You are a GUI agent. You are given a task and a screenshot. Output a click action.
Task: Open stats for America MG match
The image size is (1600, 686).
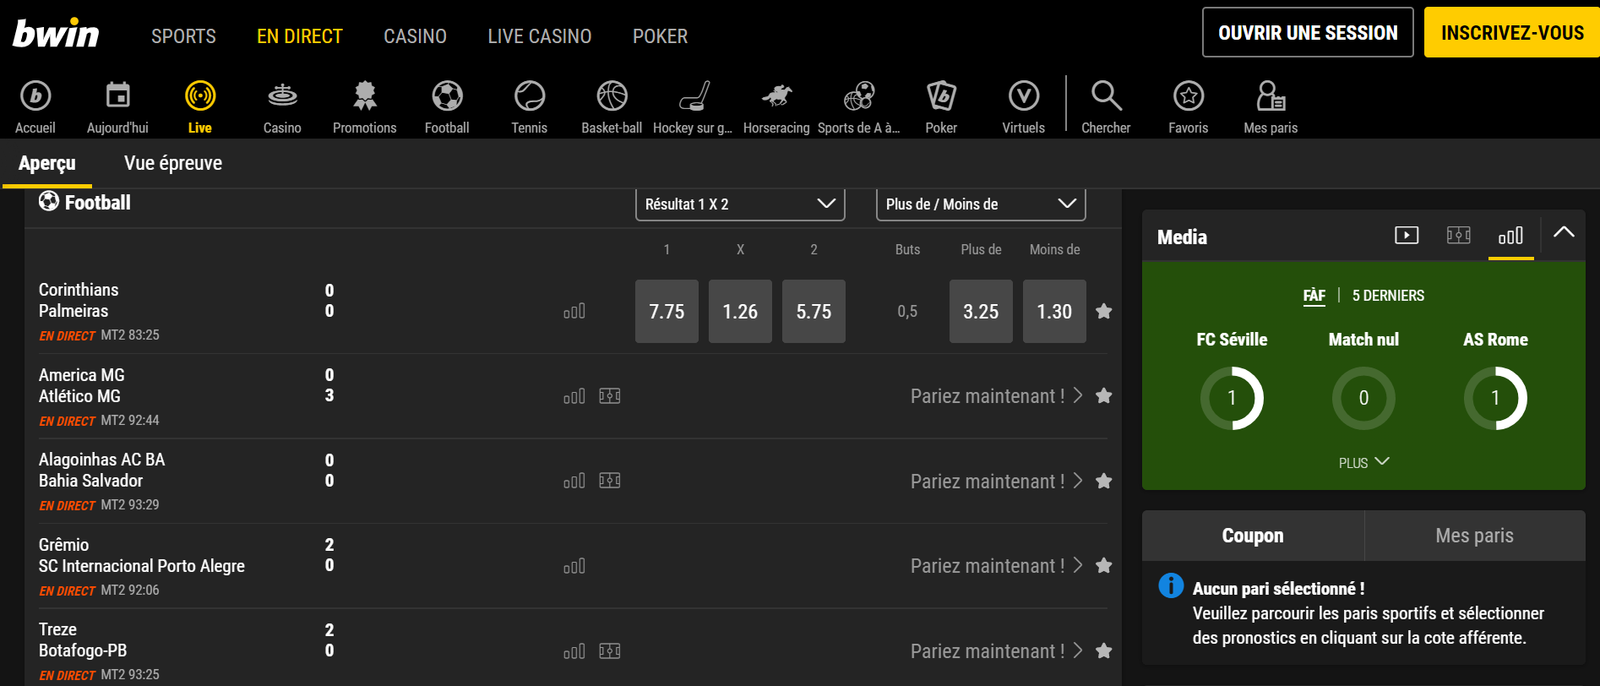(x=574, y=396)
